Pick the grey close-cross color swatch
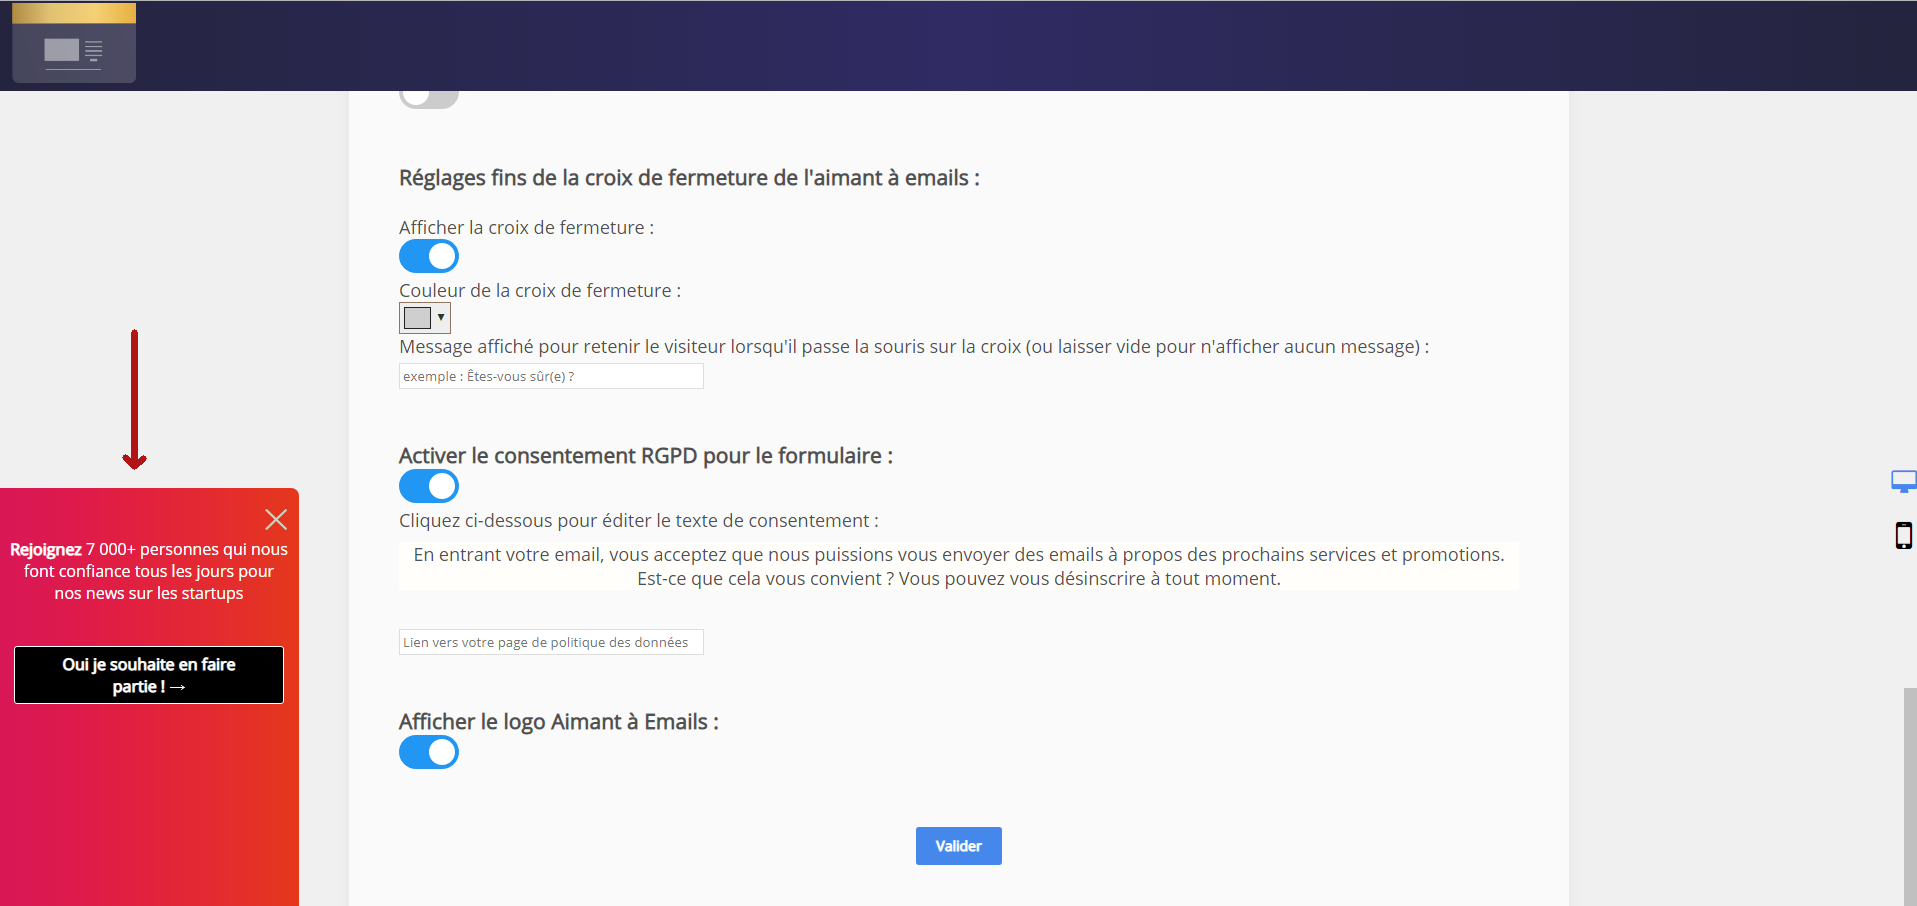This screenshot has height=906, width=1917. (x=417, y=318)
